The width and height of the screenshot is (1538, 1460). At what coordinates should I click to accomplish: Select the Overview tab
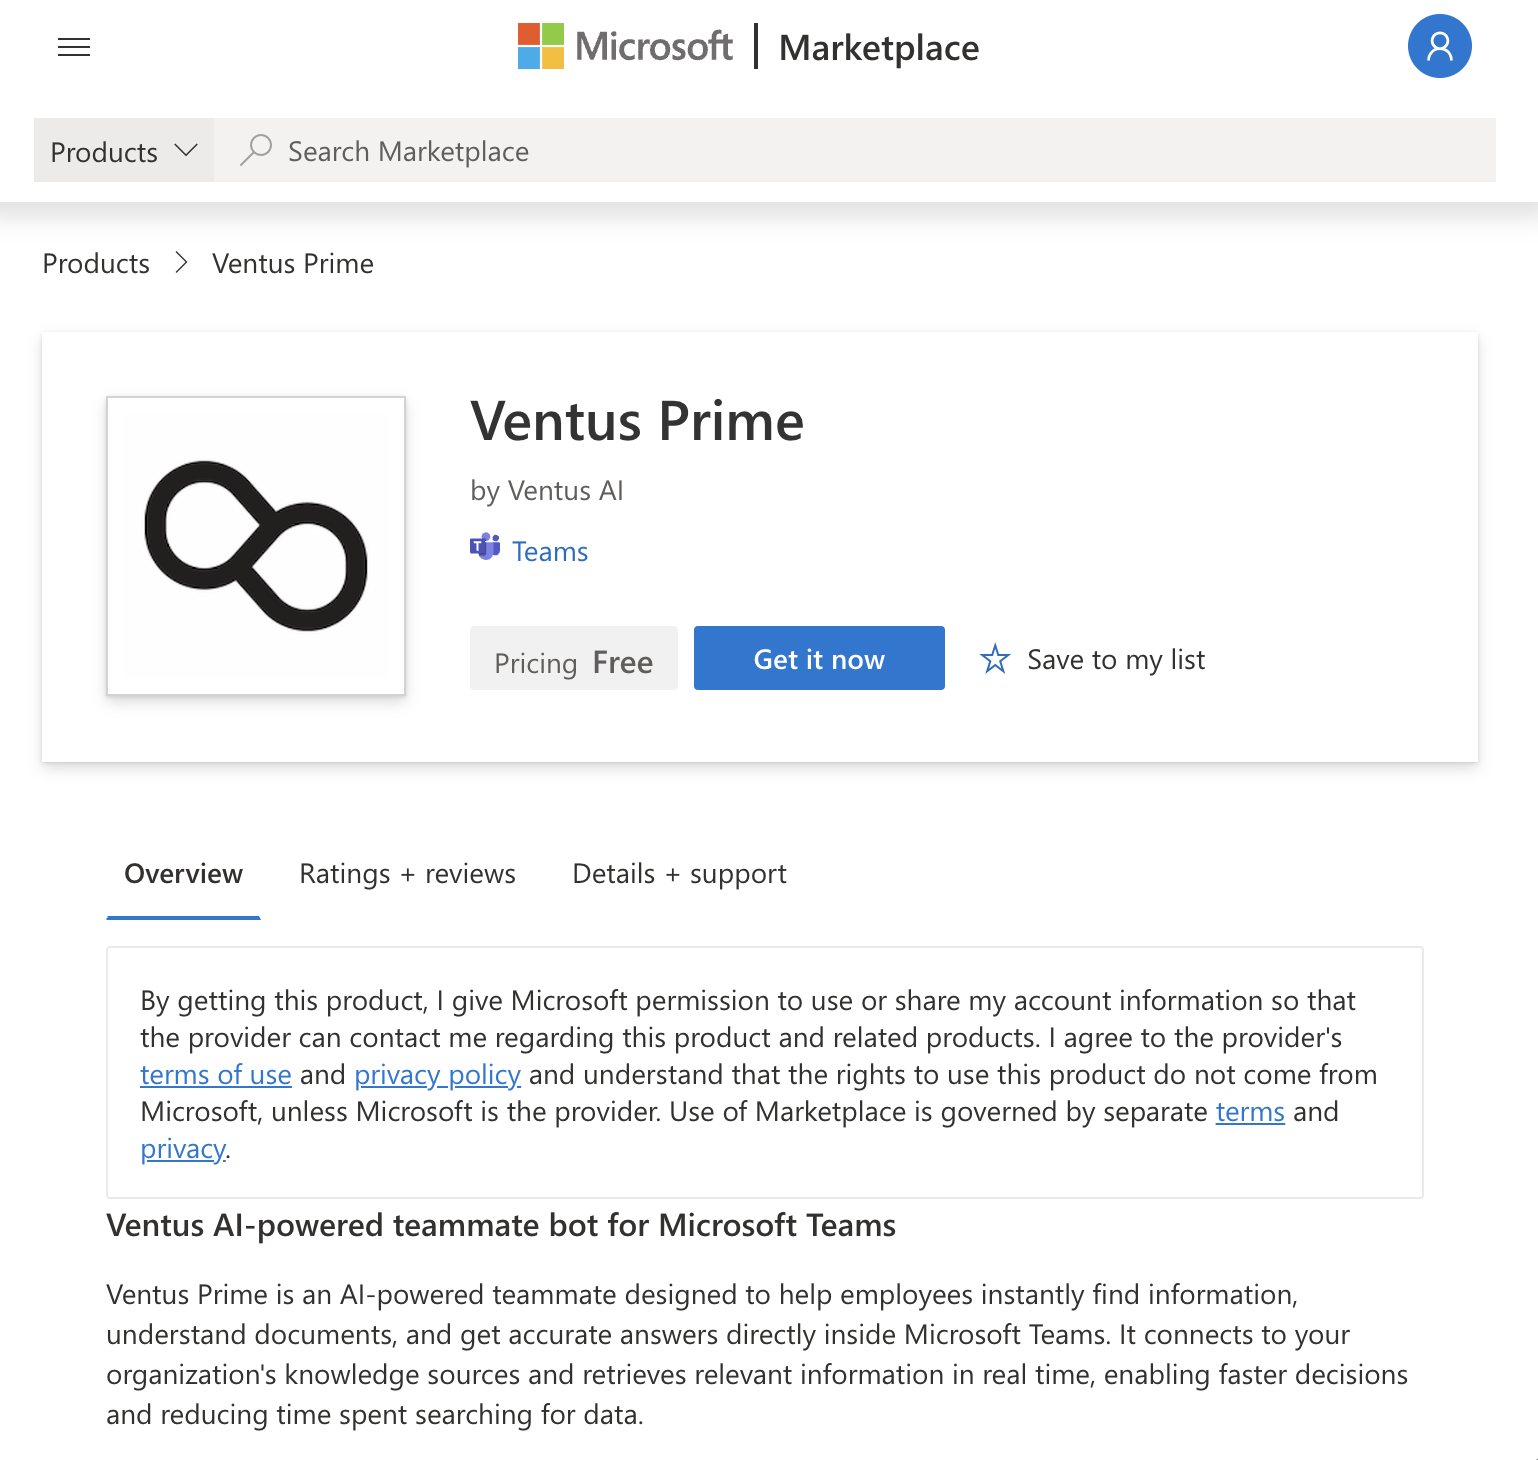(x=182, y=873)
